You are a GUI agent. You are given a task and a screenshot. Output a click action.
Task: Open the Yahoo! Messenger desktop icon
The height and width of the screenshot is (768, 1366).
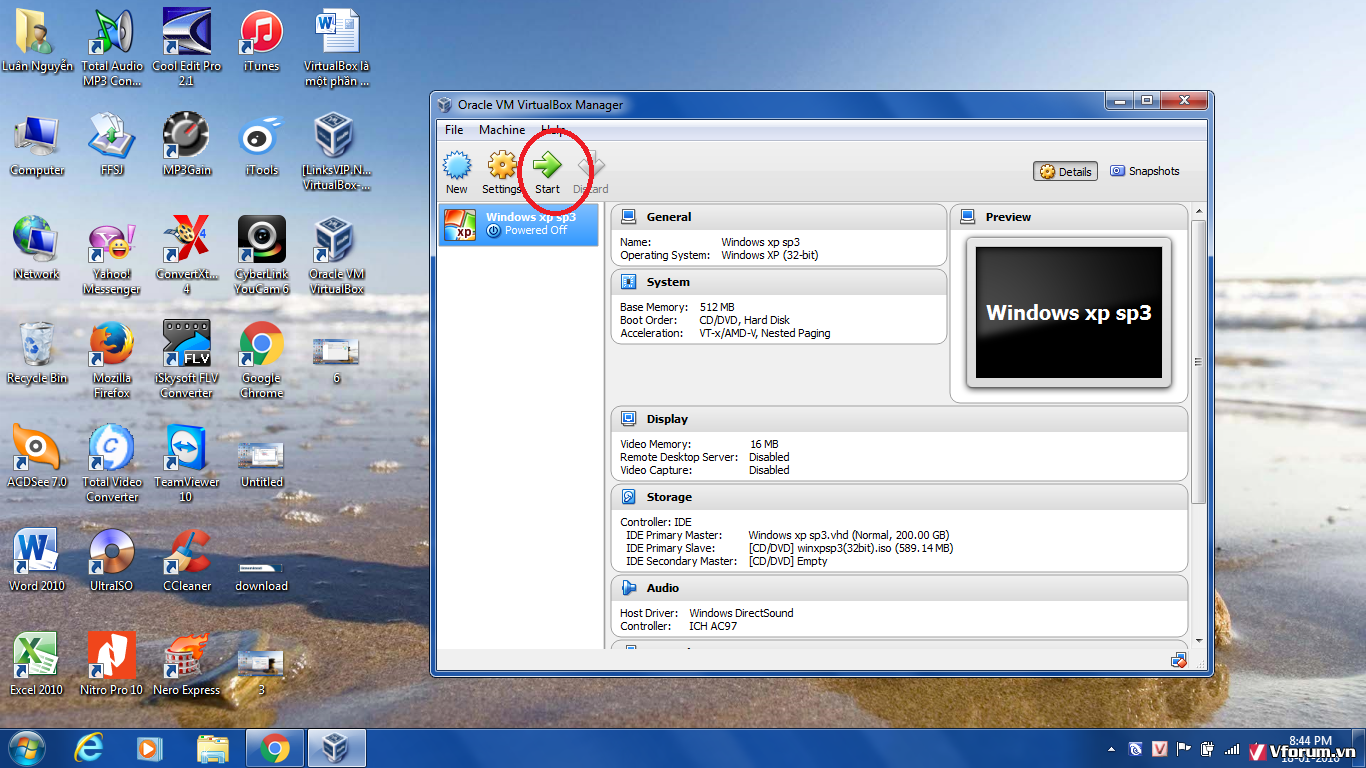coord(112,256)
